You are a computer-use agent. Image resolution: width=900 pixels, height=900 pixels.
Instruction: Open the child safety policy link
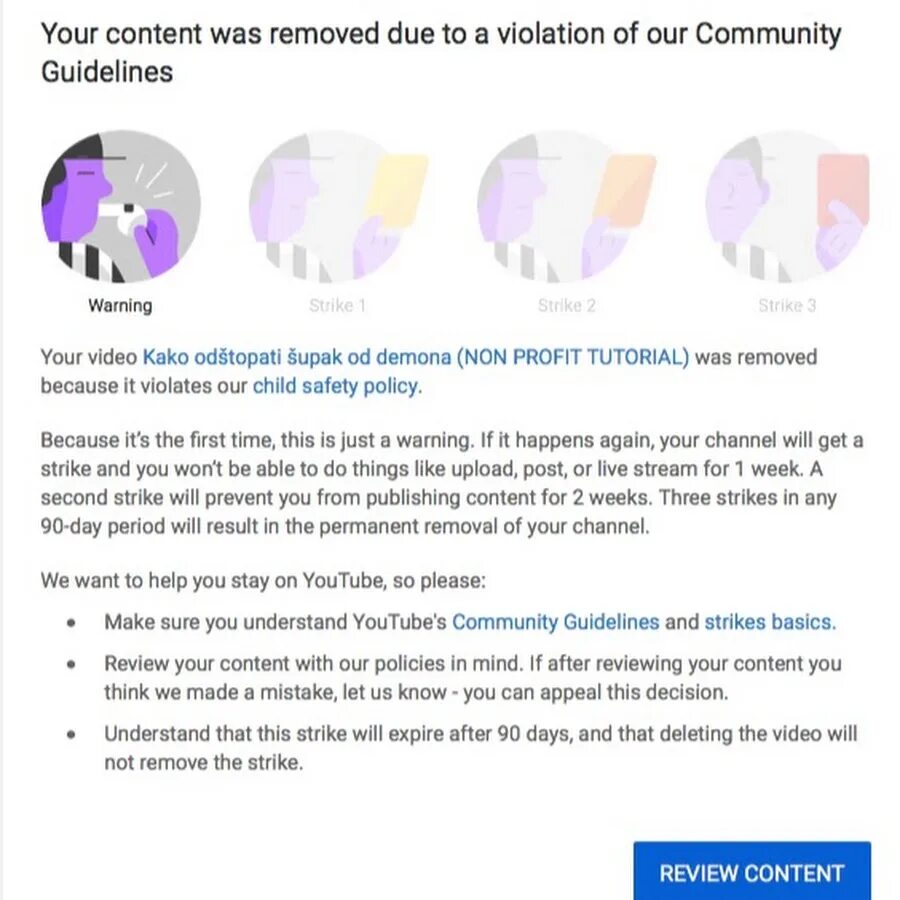tap(338, 386)
